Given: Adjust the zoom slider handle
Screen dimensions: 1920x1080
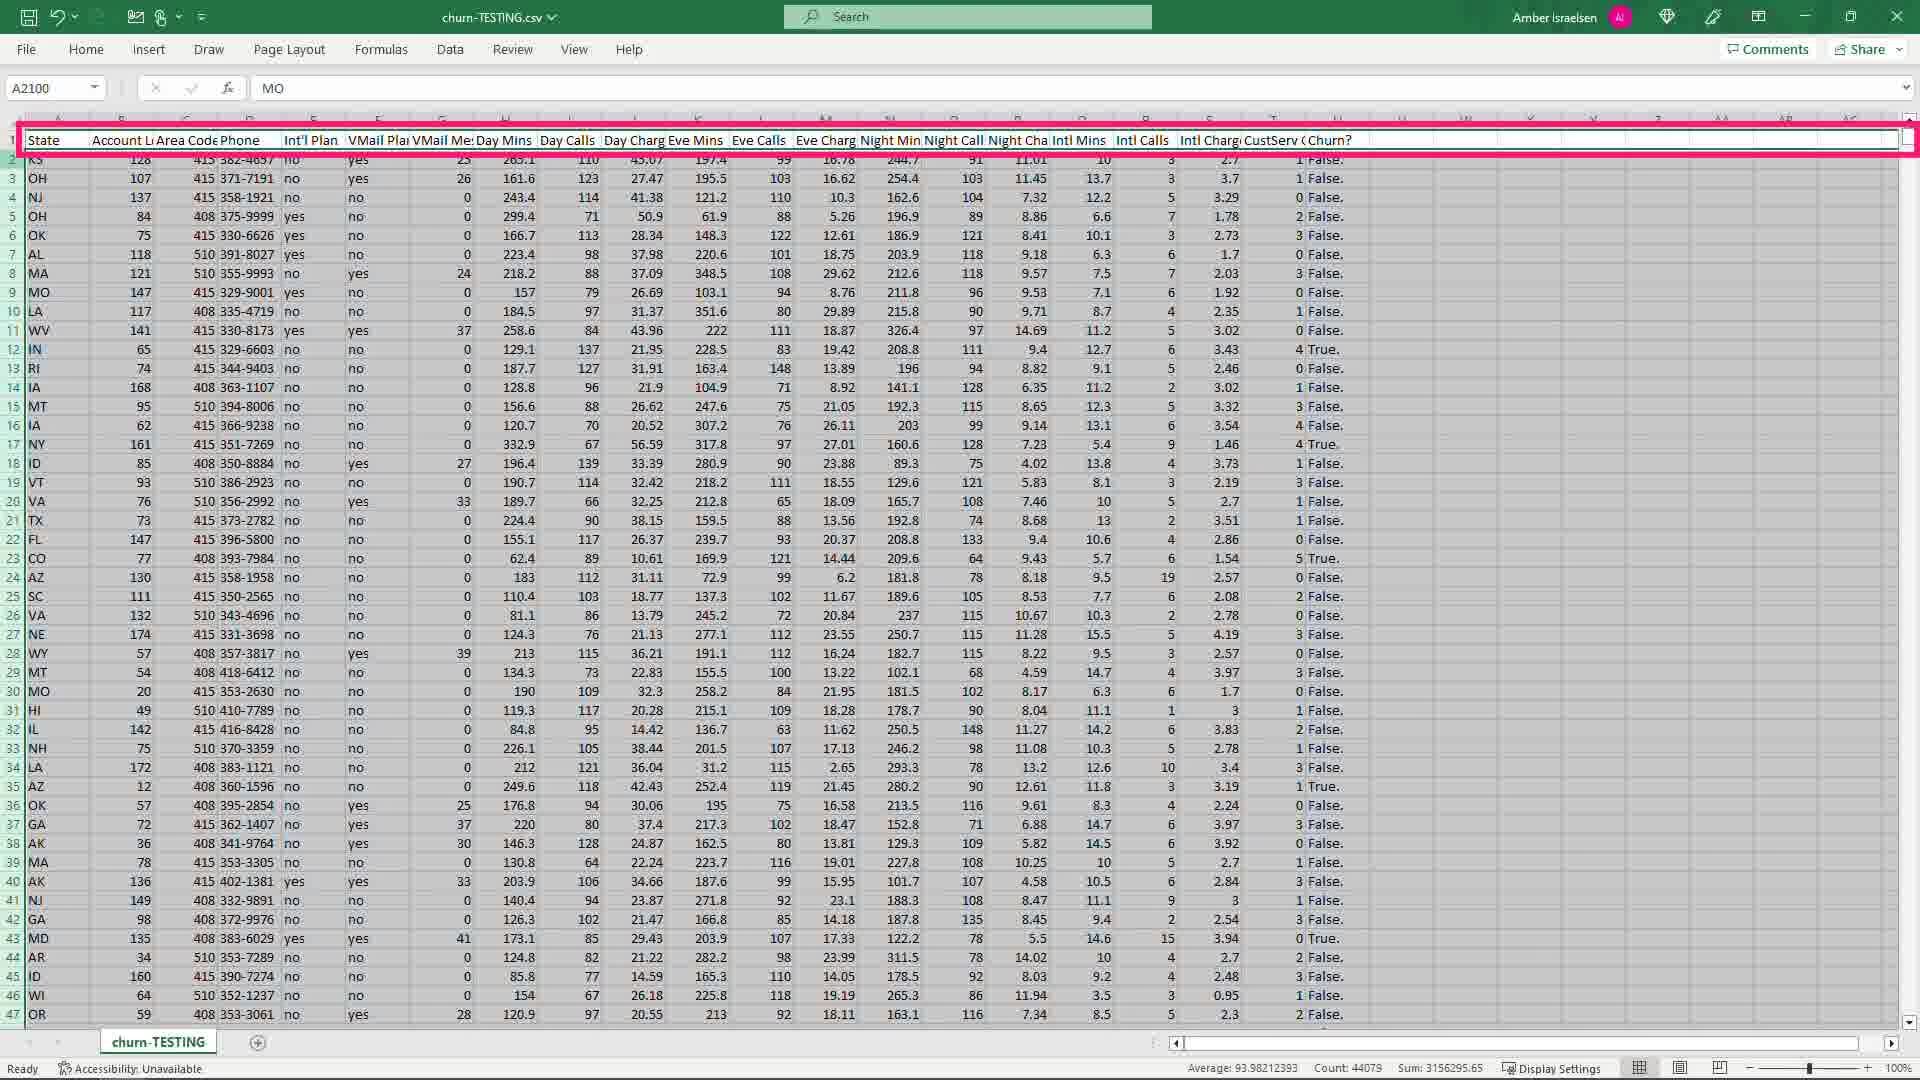Looking at the screenshot, I should click(x=1808, y=1068).
